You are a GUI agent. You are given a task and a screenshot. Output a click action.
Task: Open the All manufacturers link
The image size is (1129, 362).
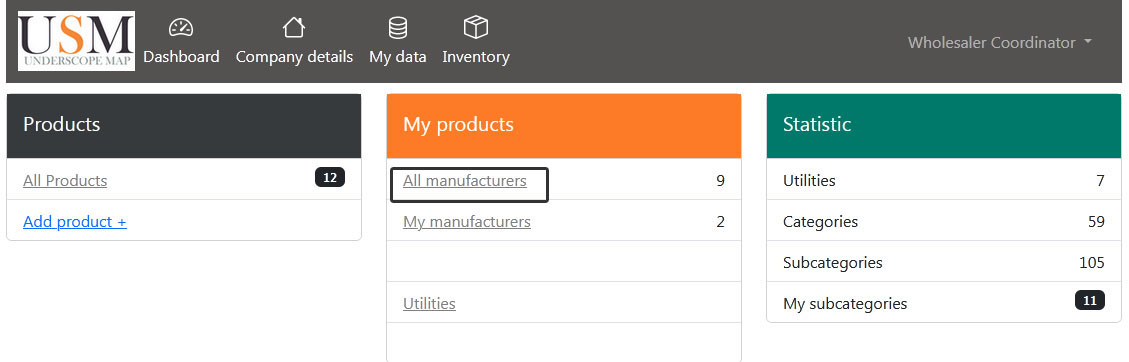pos(464,181)
